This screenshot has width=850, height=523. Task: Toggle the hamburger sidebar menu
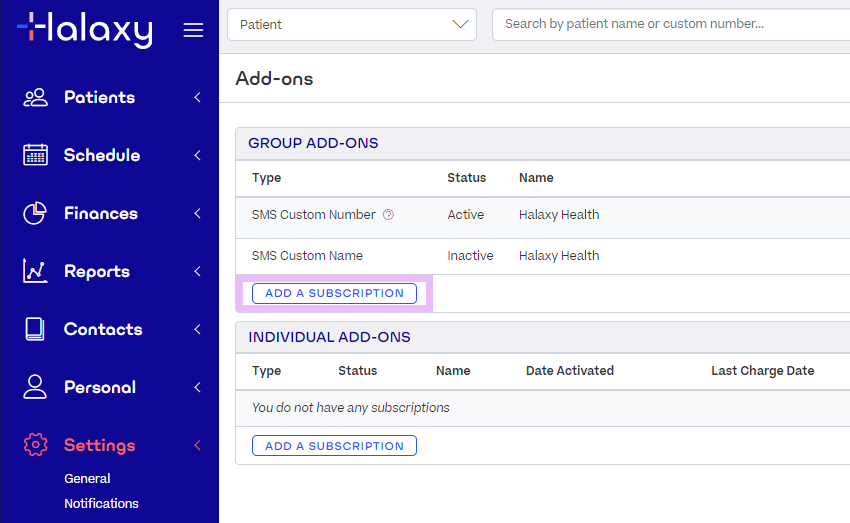(x=193, y=30)
